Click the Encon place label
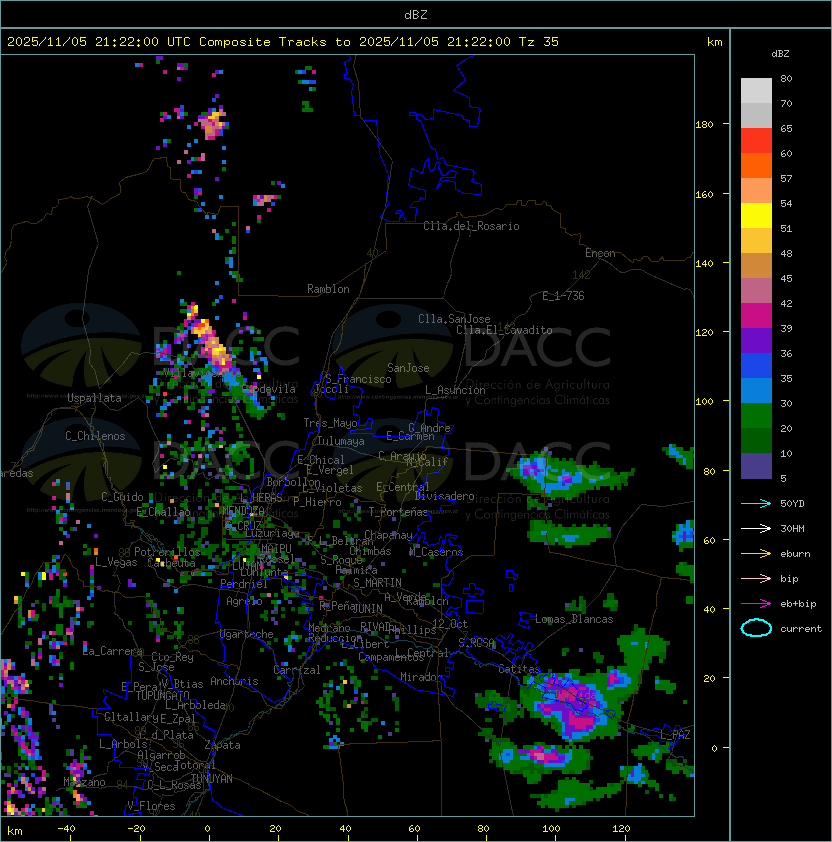 click(600, 253)
